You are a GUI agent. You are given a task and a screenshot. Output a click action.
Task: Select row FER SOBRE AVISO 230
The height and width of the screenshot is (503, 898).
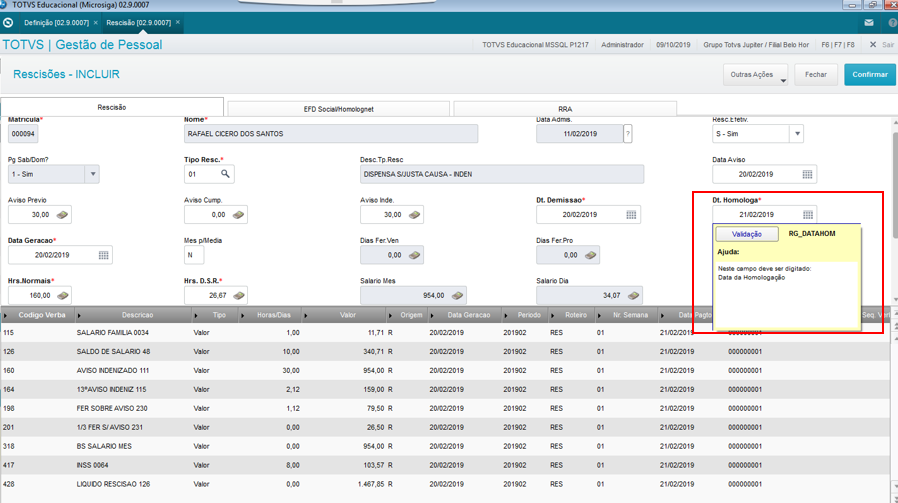pos(446,408)
